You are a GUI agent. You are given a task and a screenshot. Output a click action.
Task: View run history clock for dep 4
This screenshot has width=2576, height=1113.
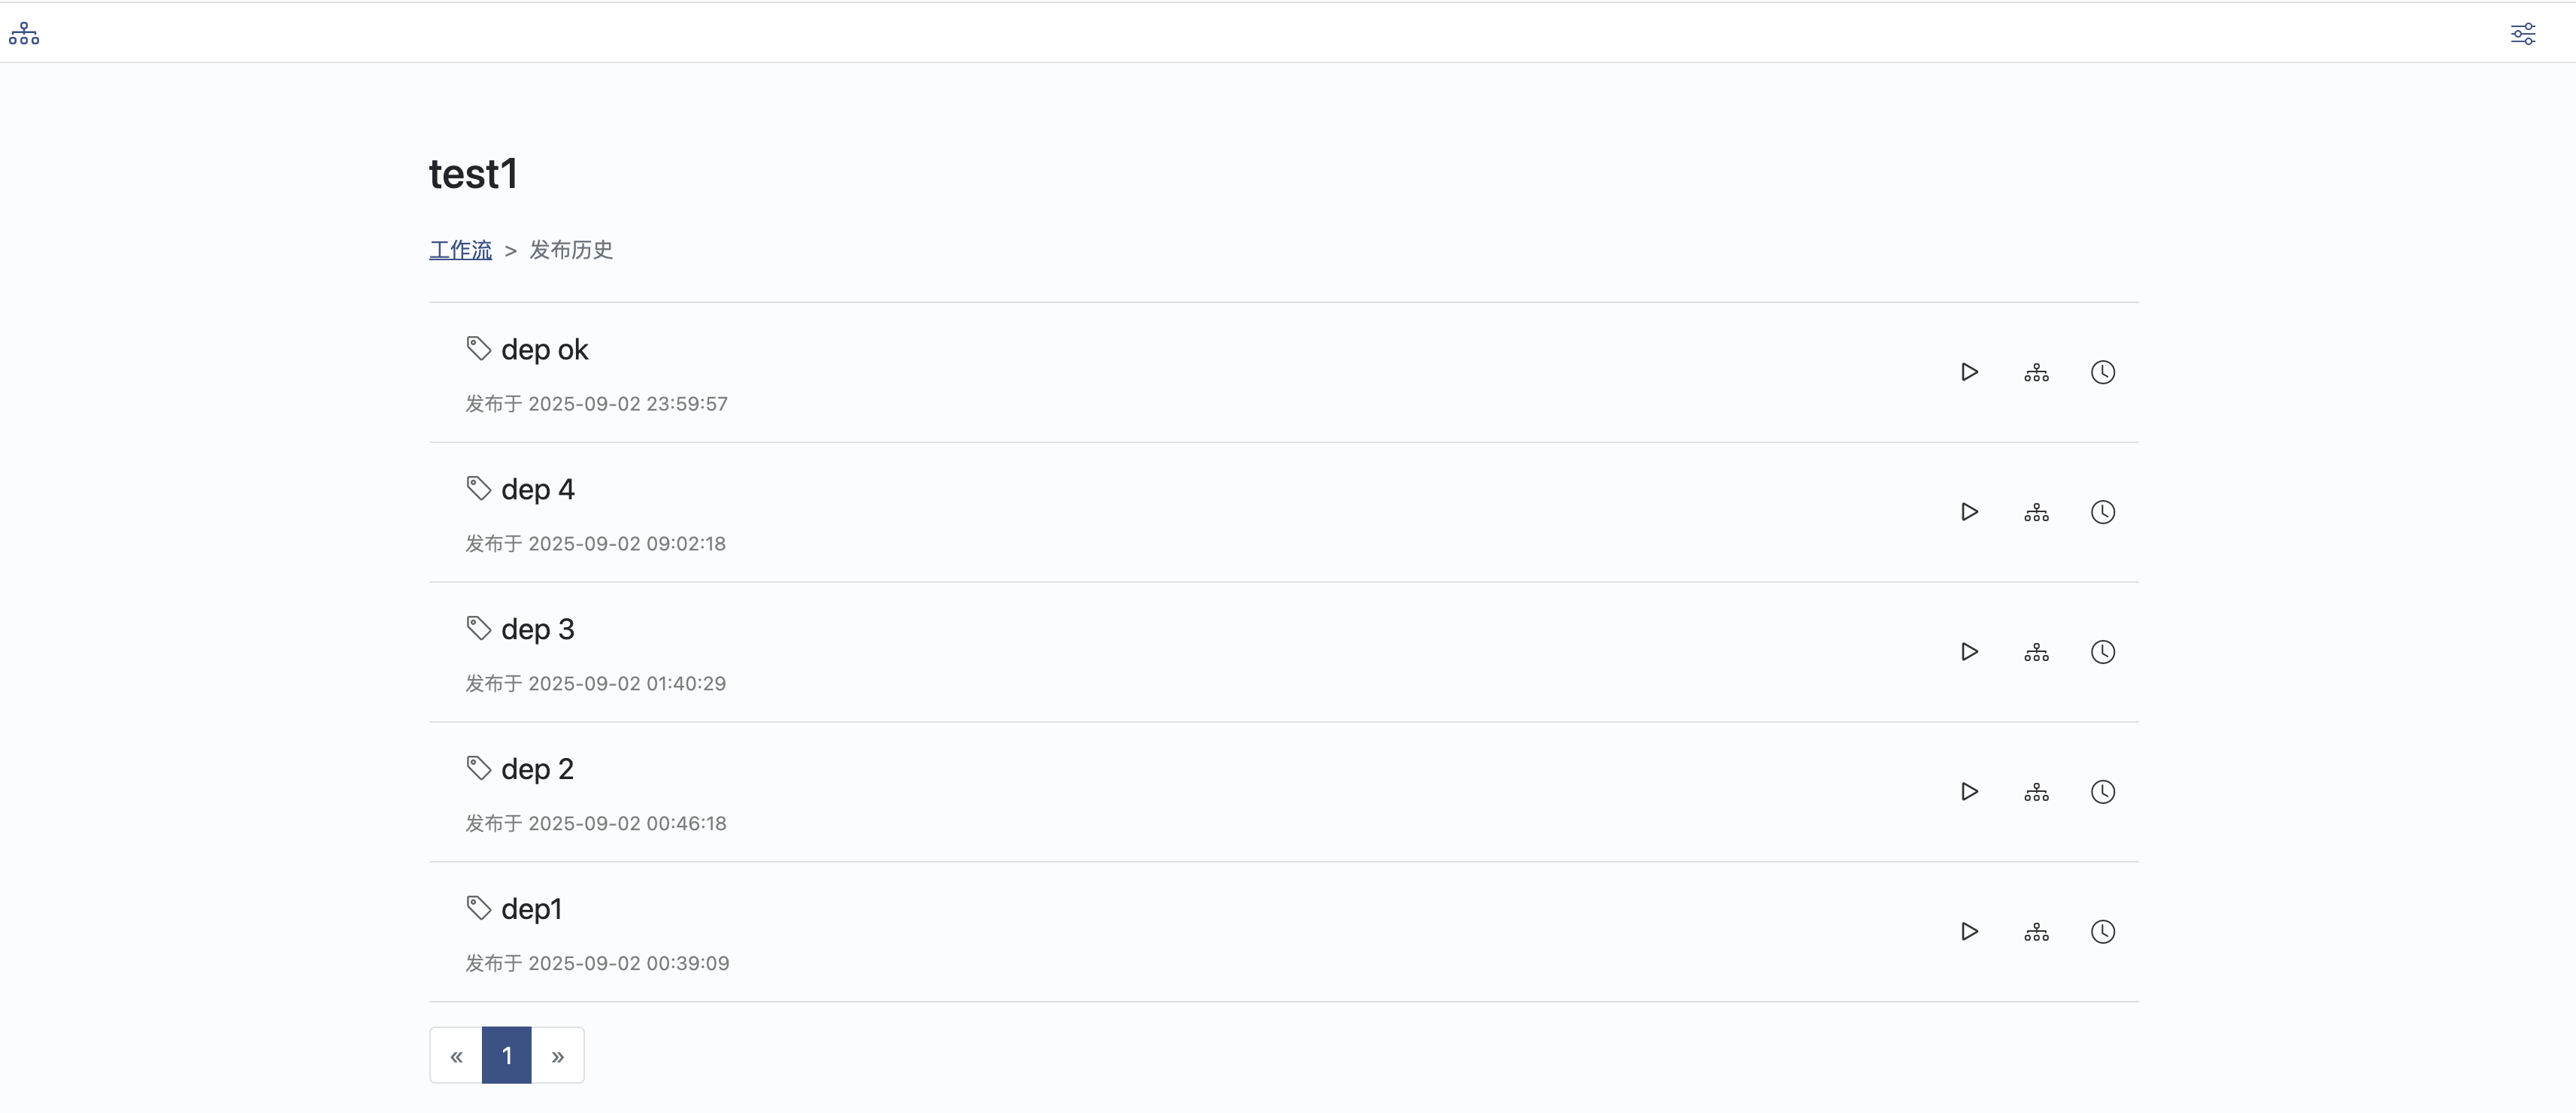pos(2102,512)
